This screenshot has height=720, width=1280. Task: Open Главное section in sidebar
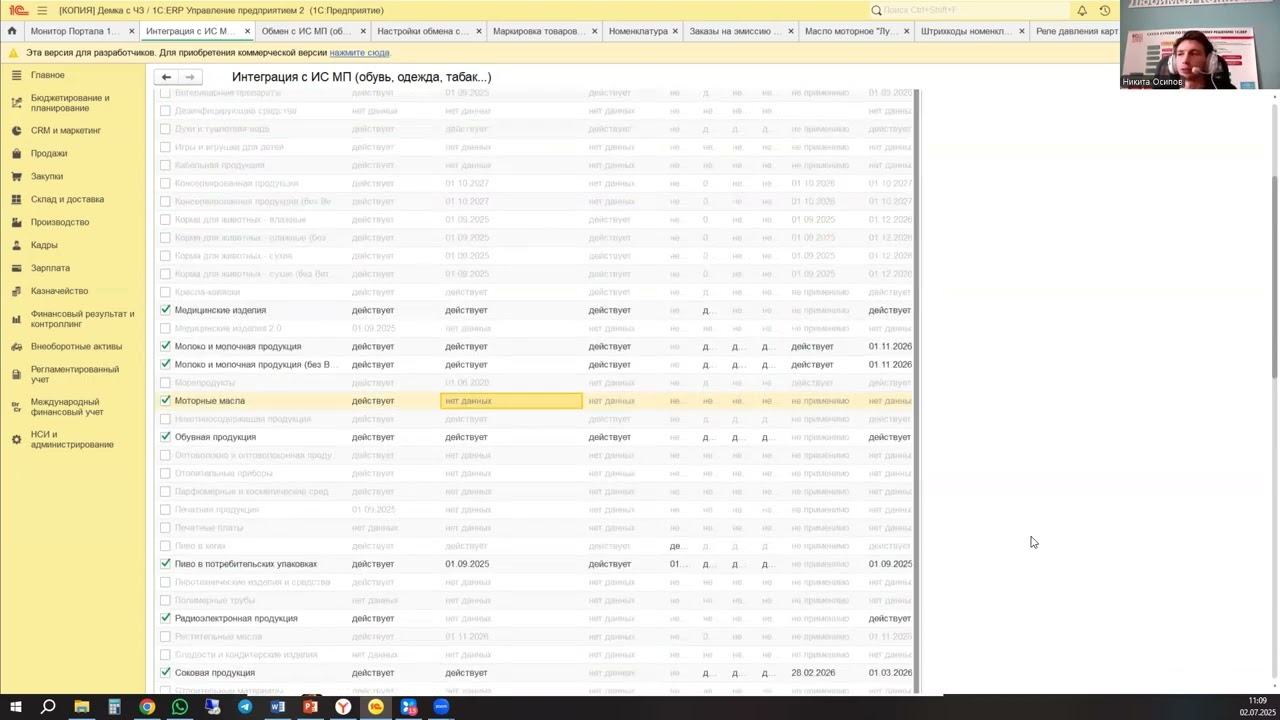click(47, 75)
